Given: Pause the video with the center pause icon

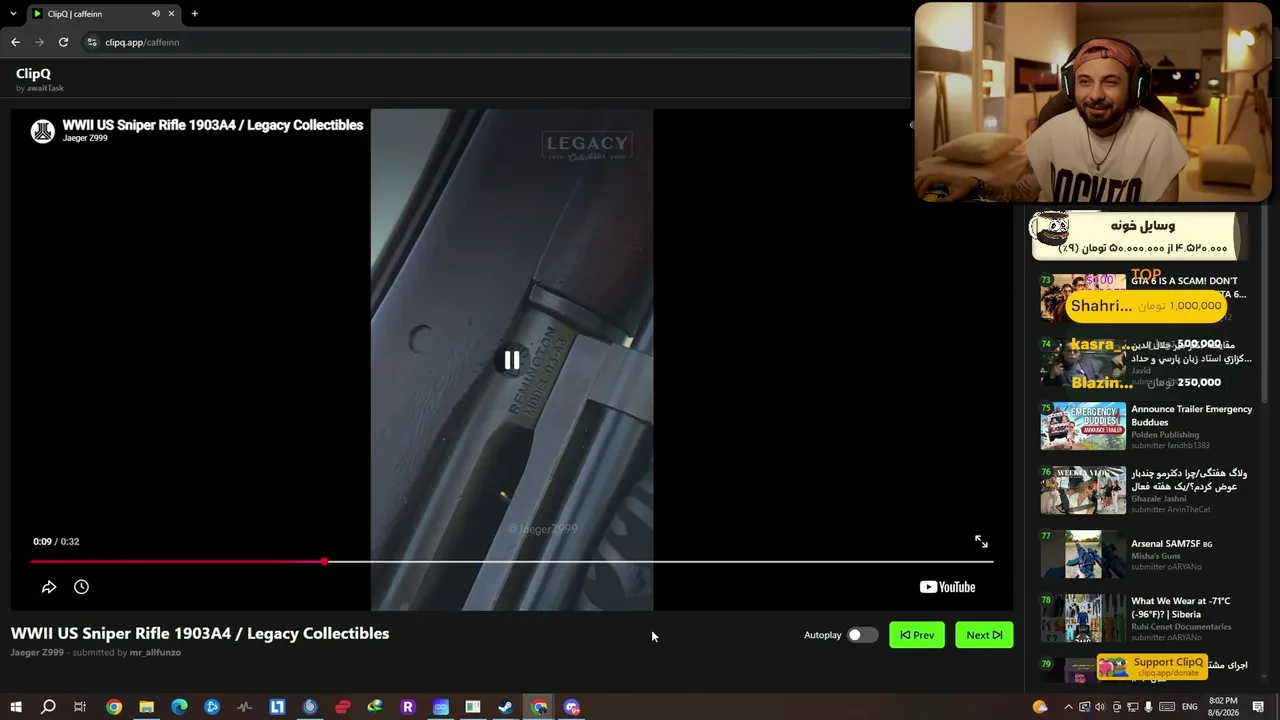Looking at the screenshot, I should click(x=511, y=360).
